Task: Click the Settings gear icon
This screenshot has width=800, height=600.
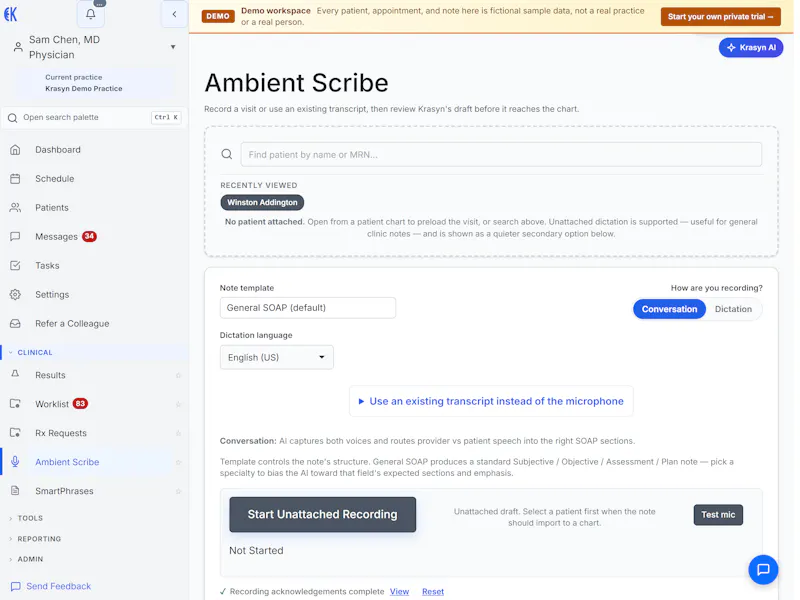Action: pyautogui.click(x=15, y=295)
